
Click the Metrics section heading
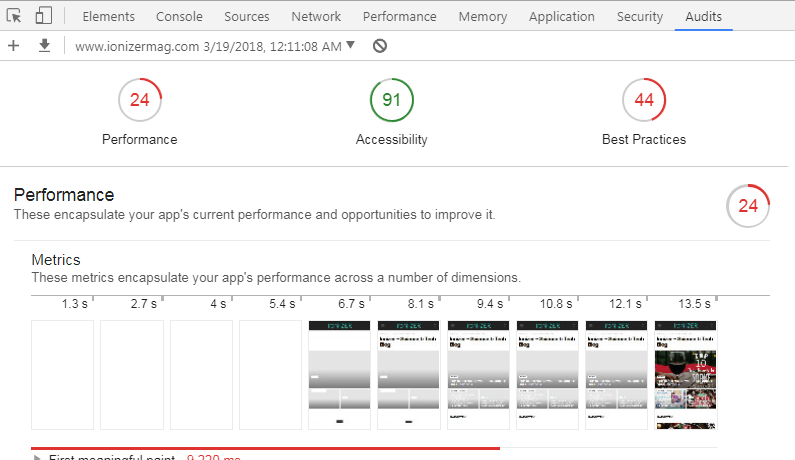click(56, 260)
